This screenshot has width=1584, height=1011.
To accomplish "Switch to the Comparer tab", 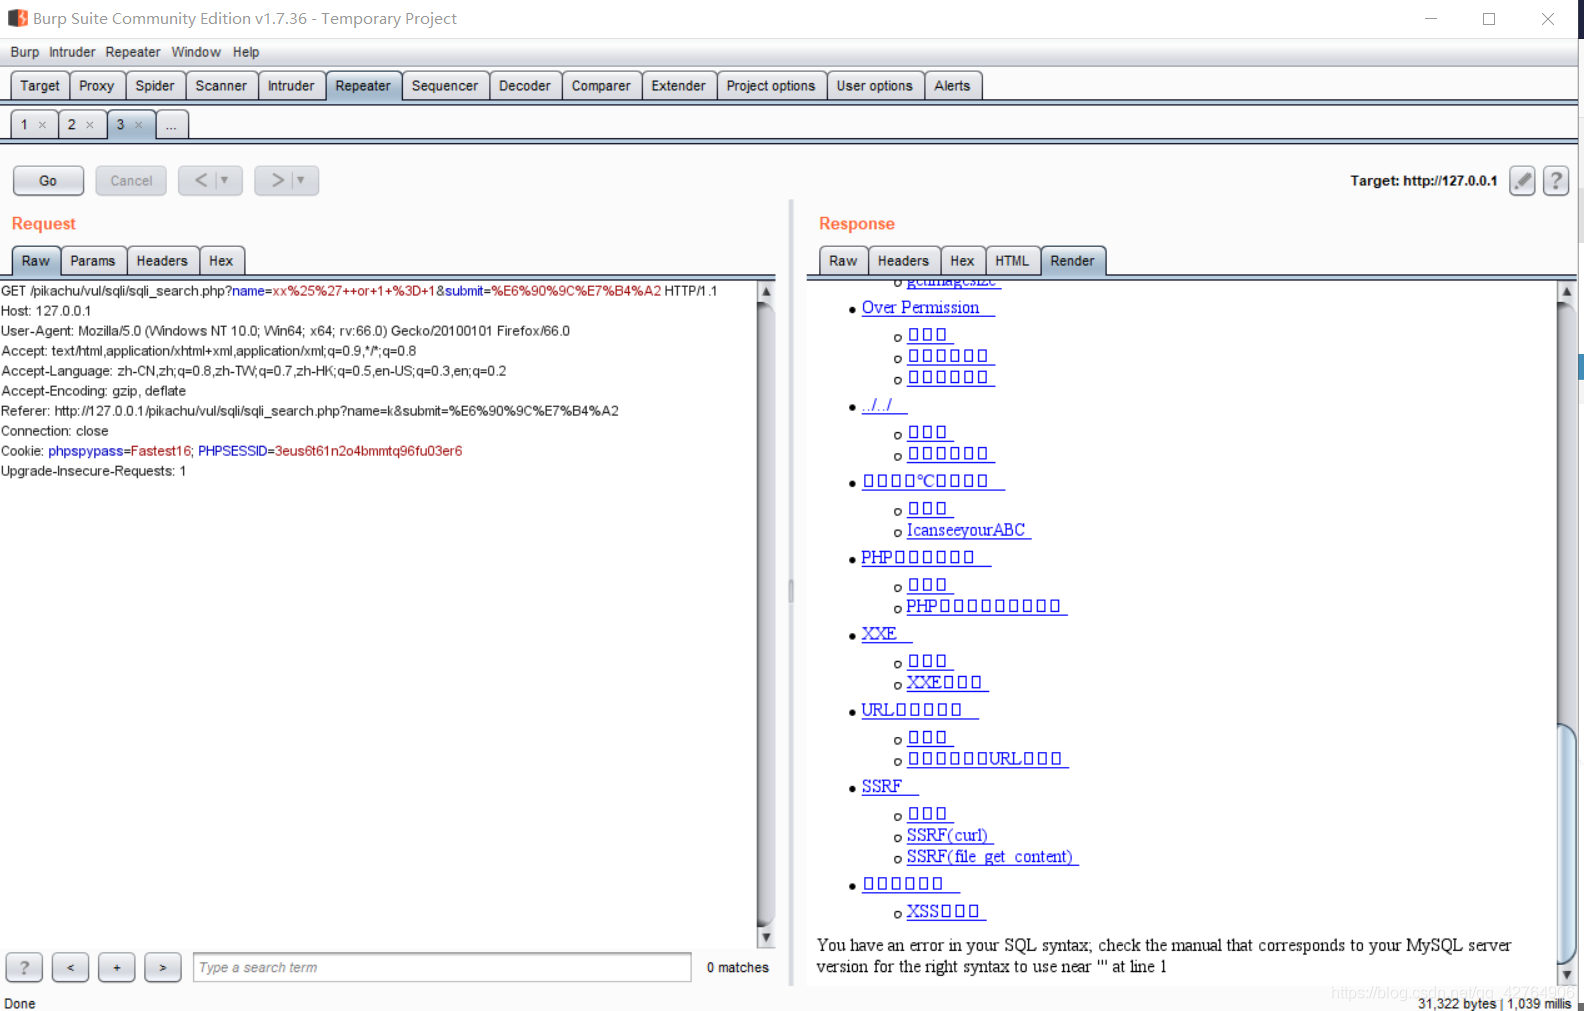I will pos(601,86).
